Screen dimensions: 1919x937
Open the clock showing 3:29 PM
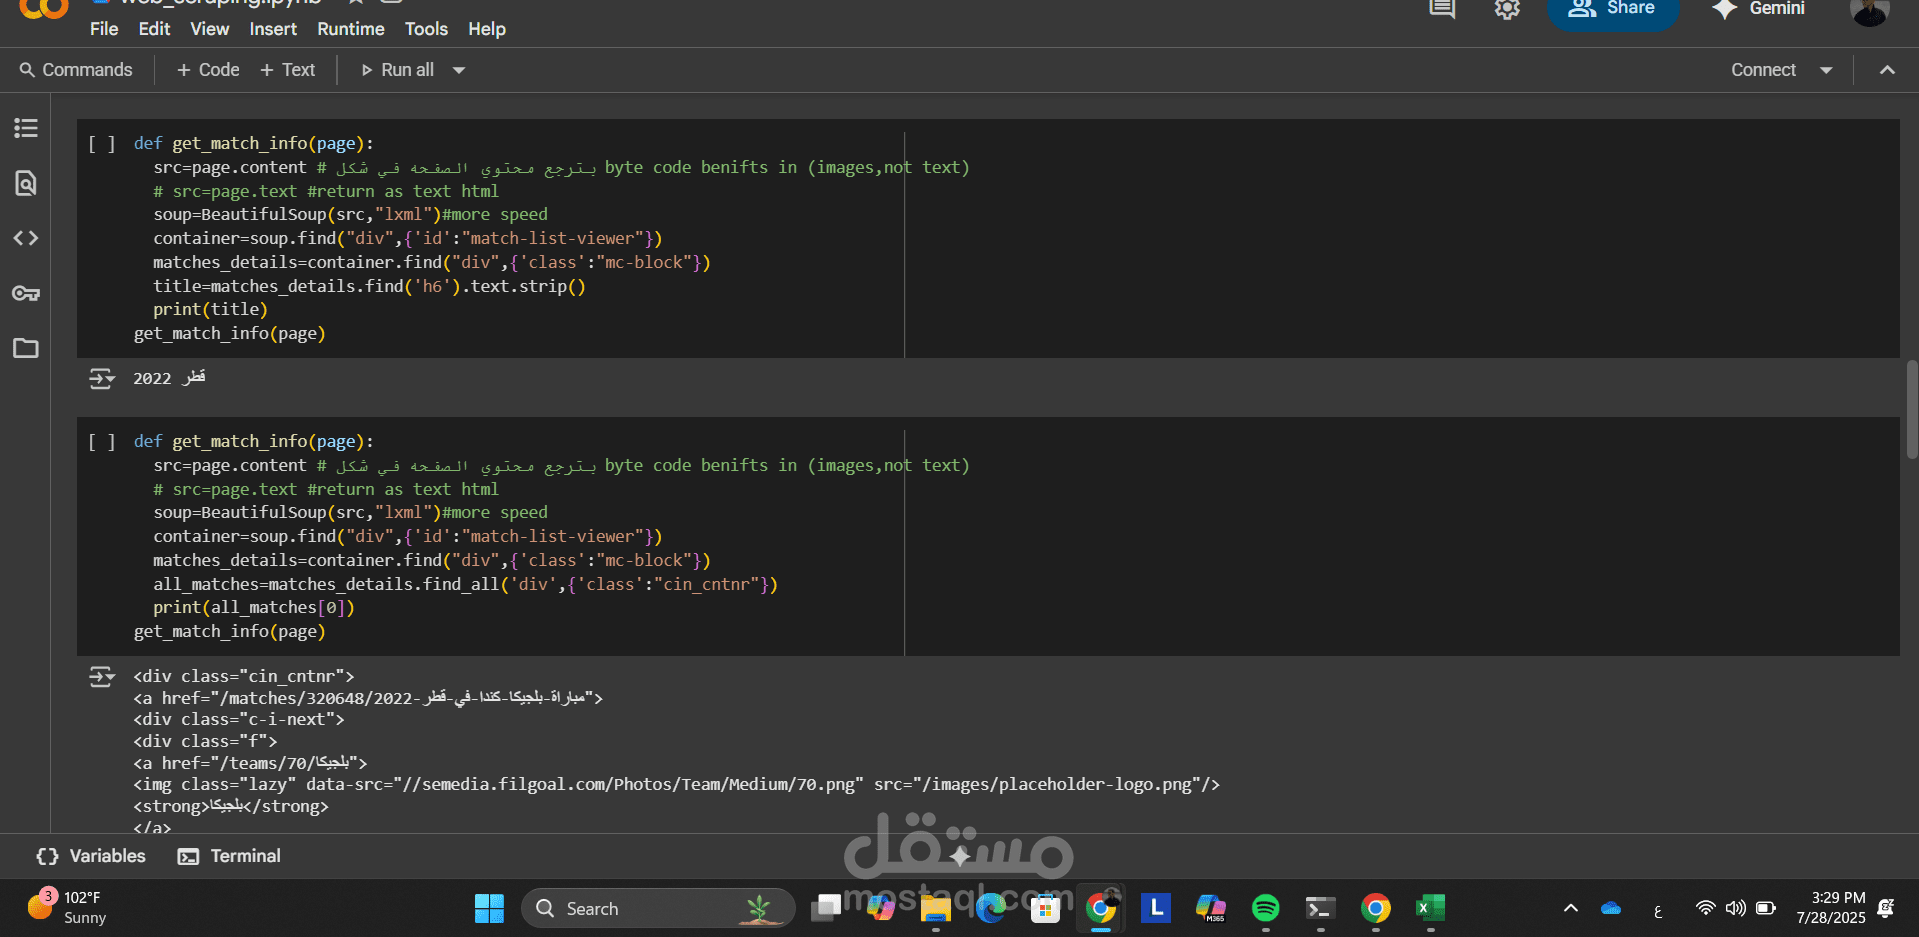point(1830,908)
